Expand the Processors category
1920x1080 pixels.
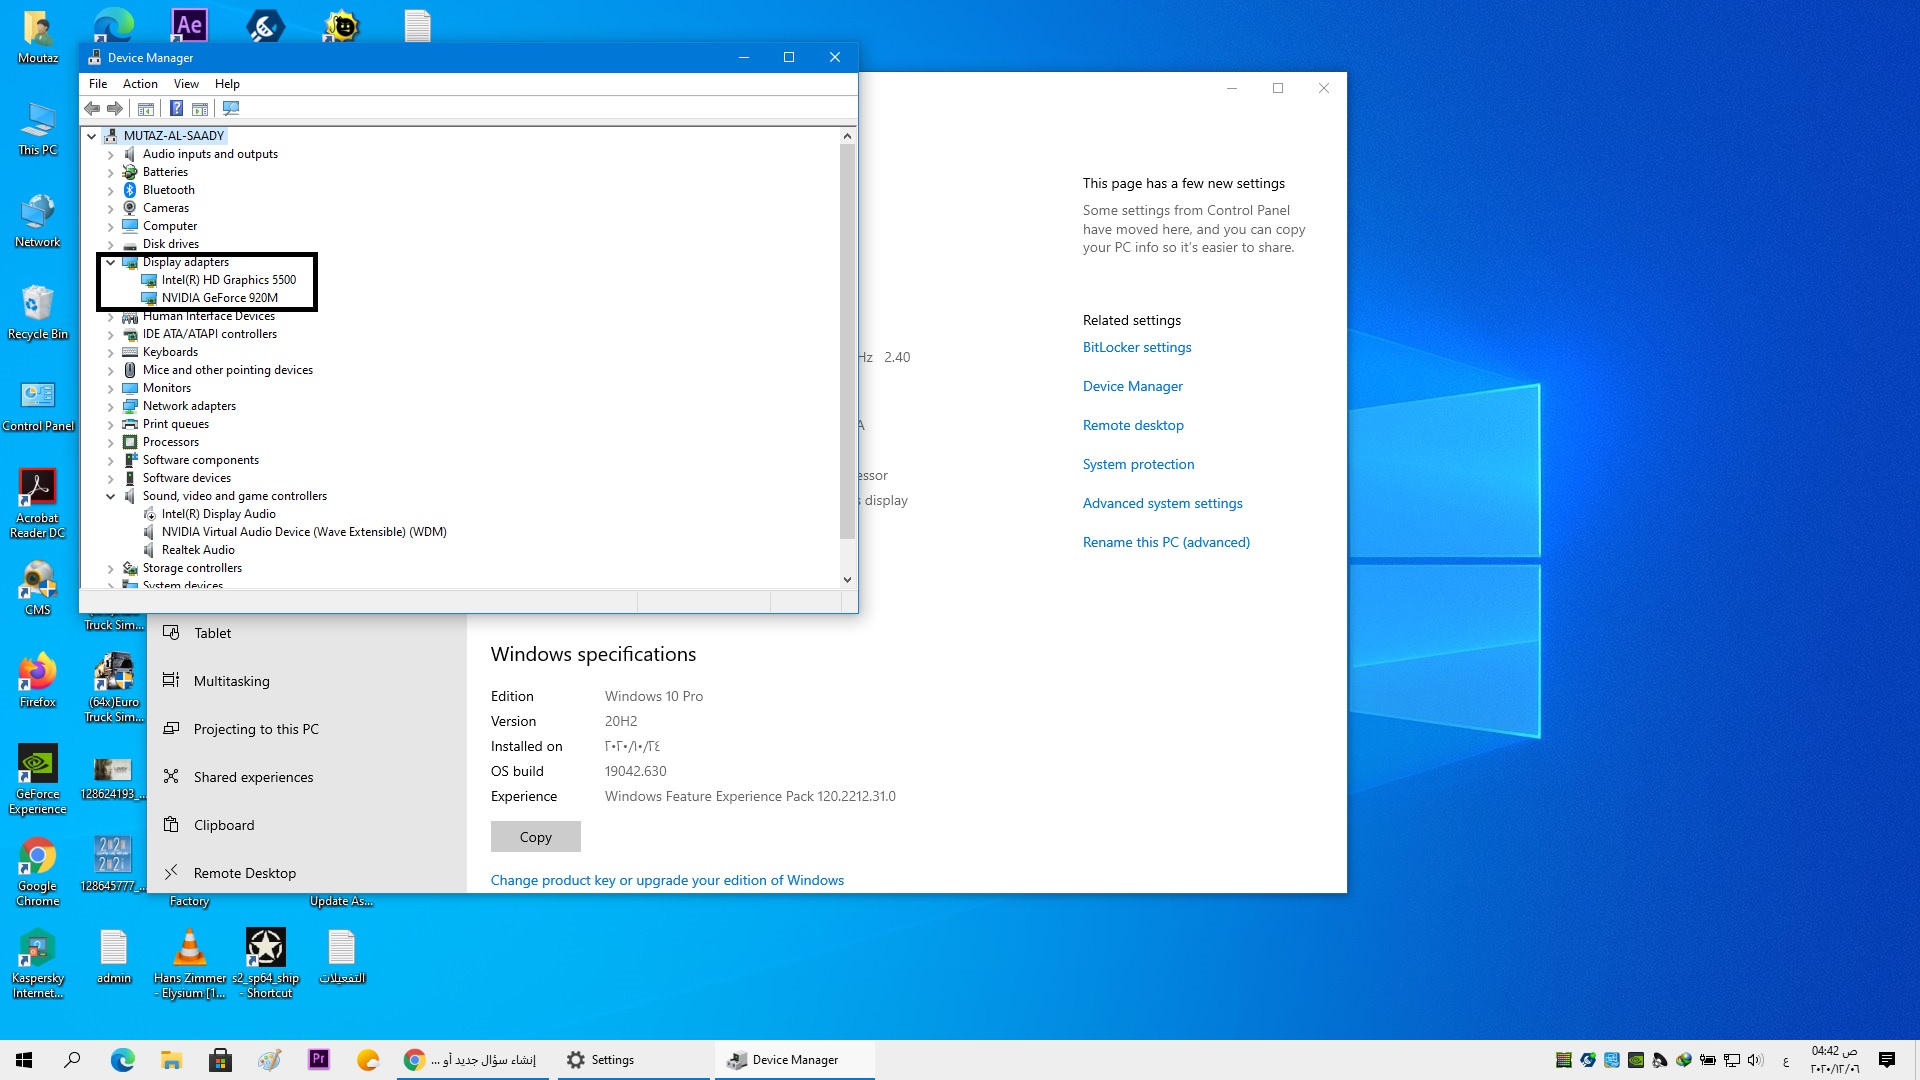(x=111, y=442)
